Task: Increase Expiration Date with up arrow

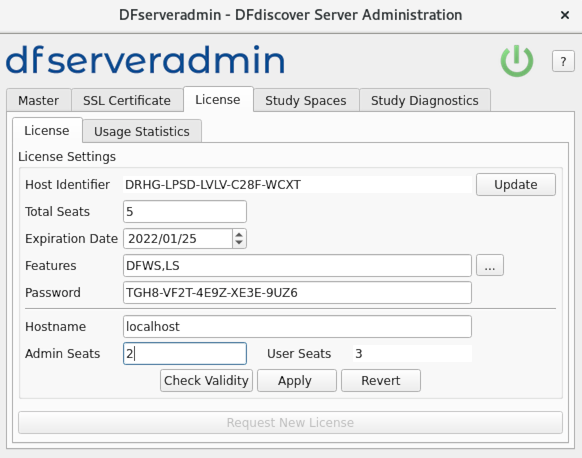Action: click(239, 234)
